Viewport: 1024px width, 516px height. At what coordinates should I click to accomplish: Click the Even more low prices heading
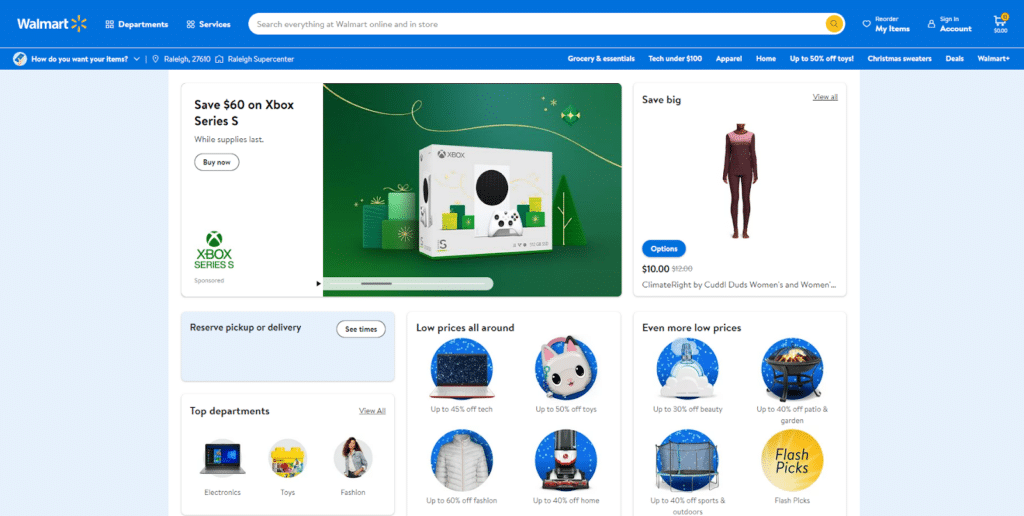click(x=692, y=328)
